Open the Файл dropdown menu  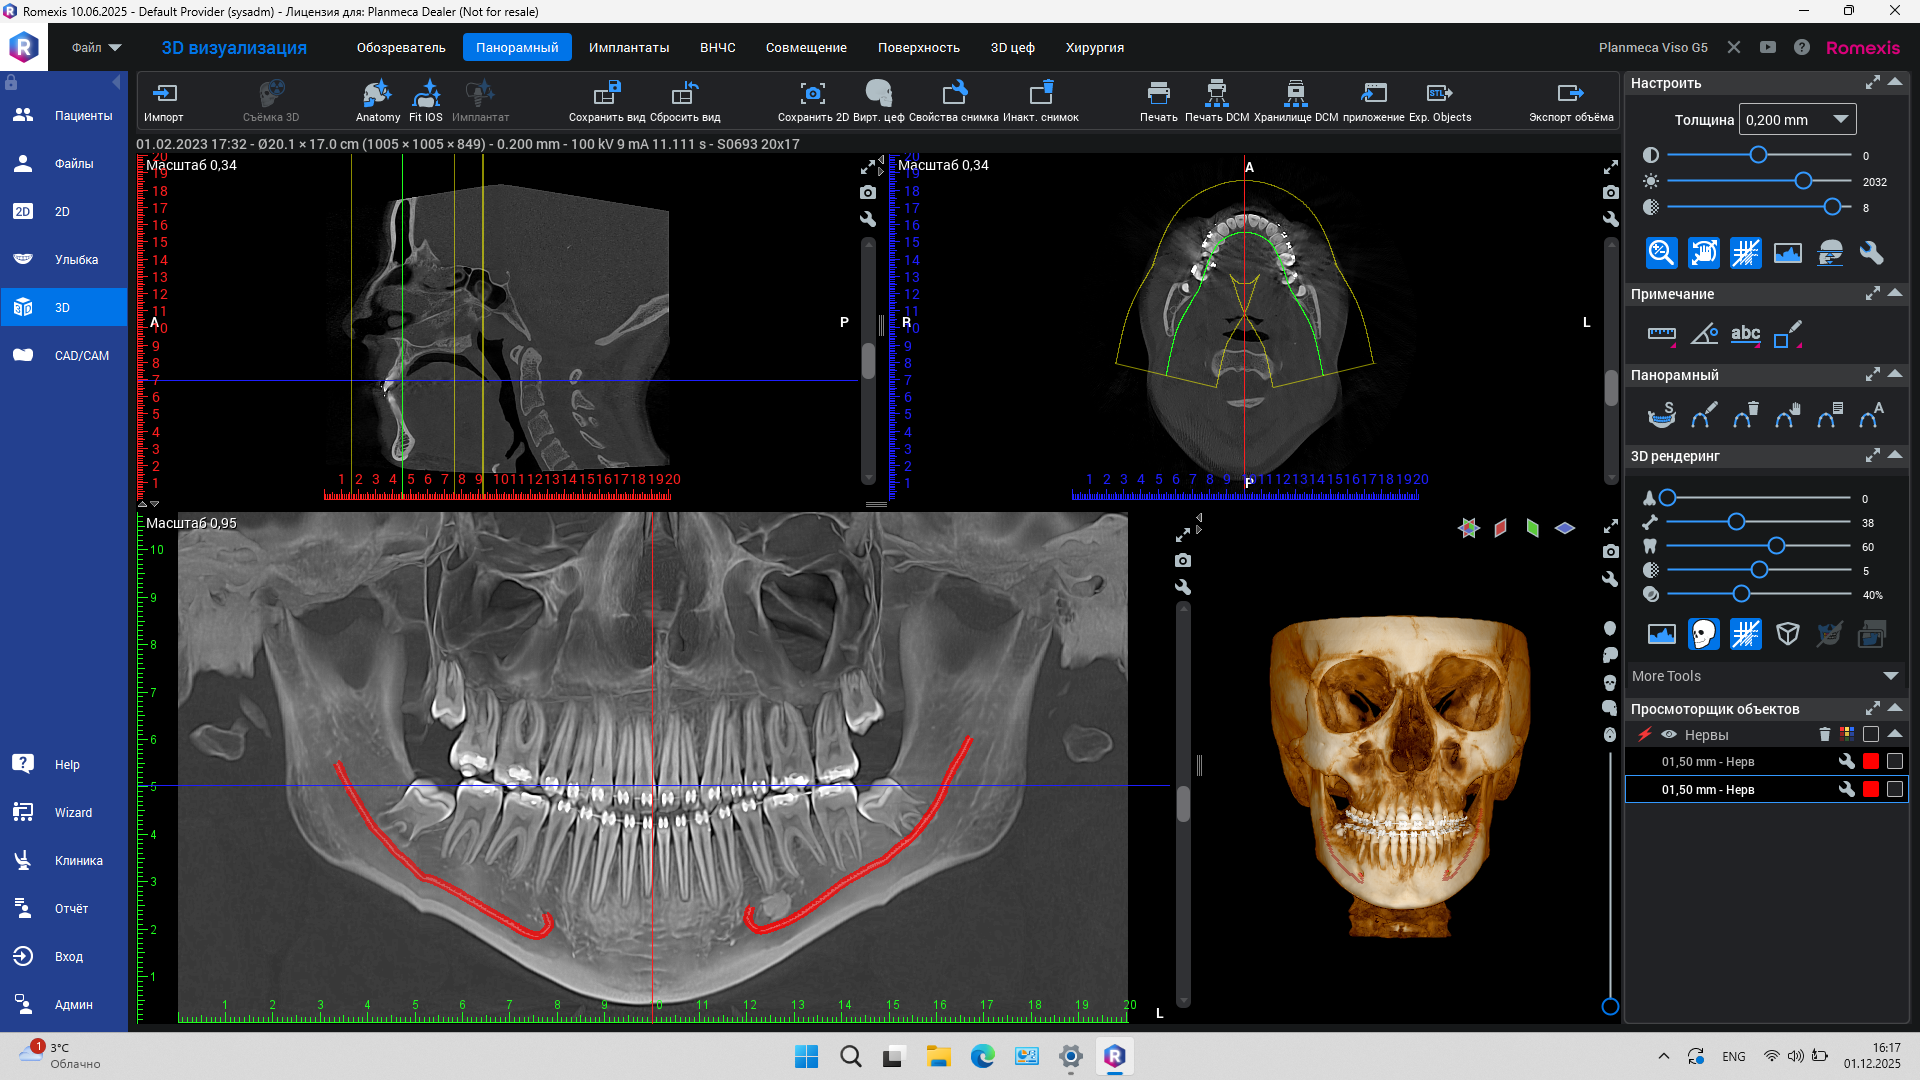pyautogui.click(x=96, y=47)
